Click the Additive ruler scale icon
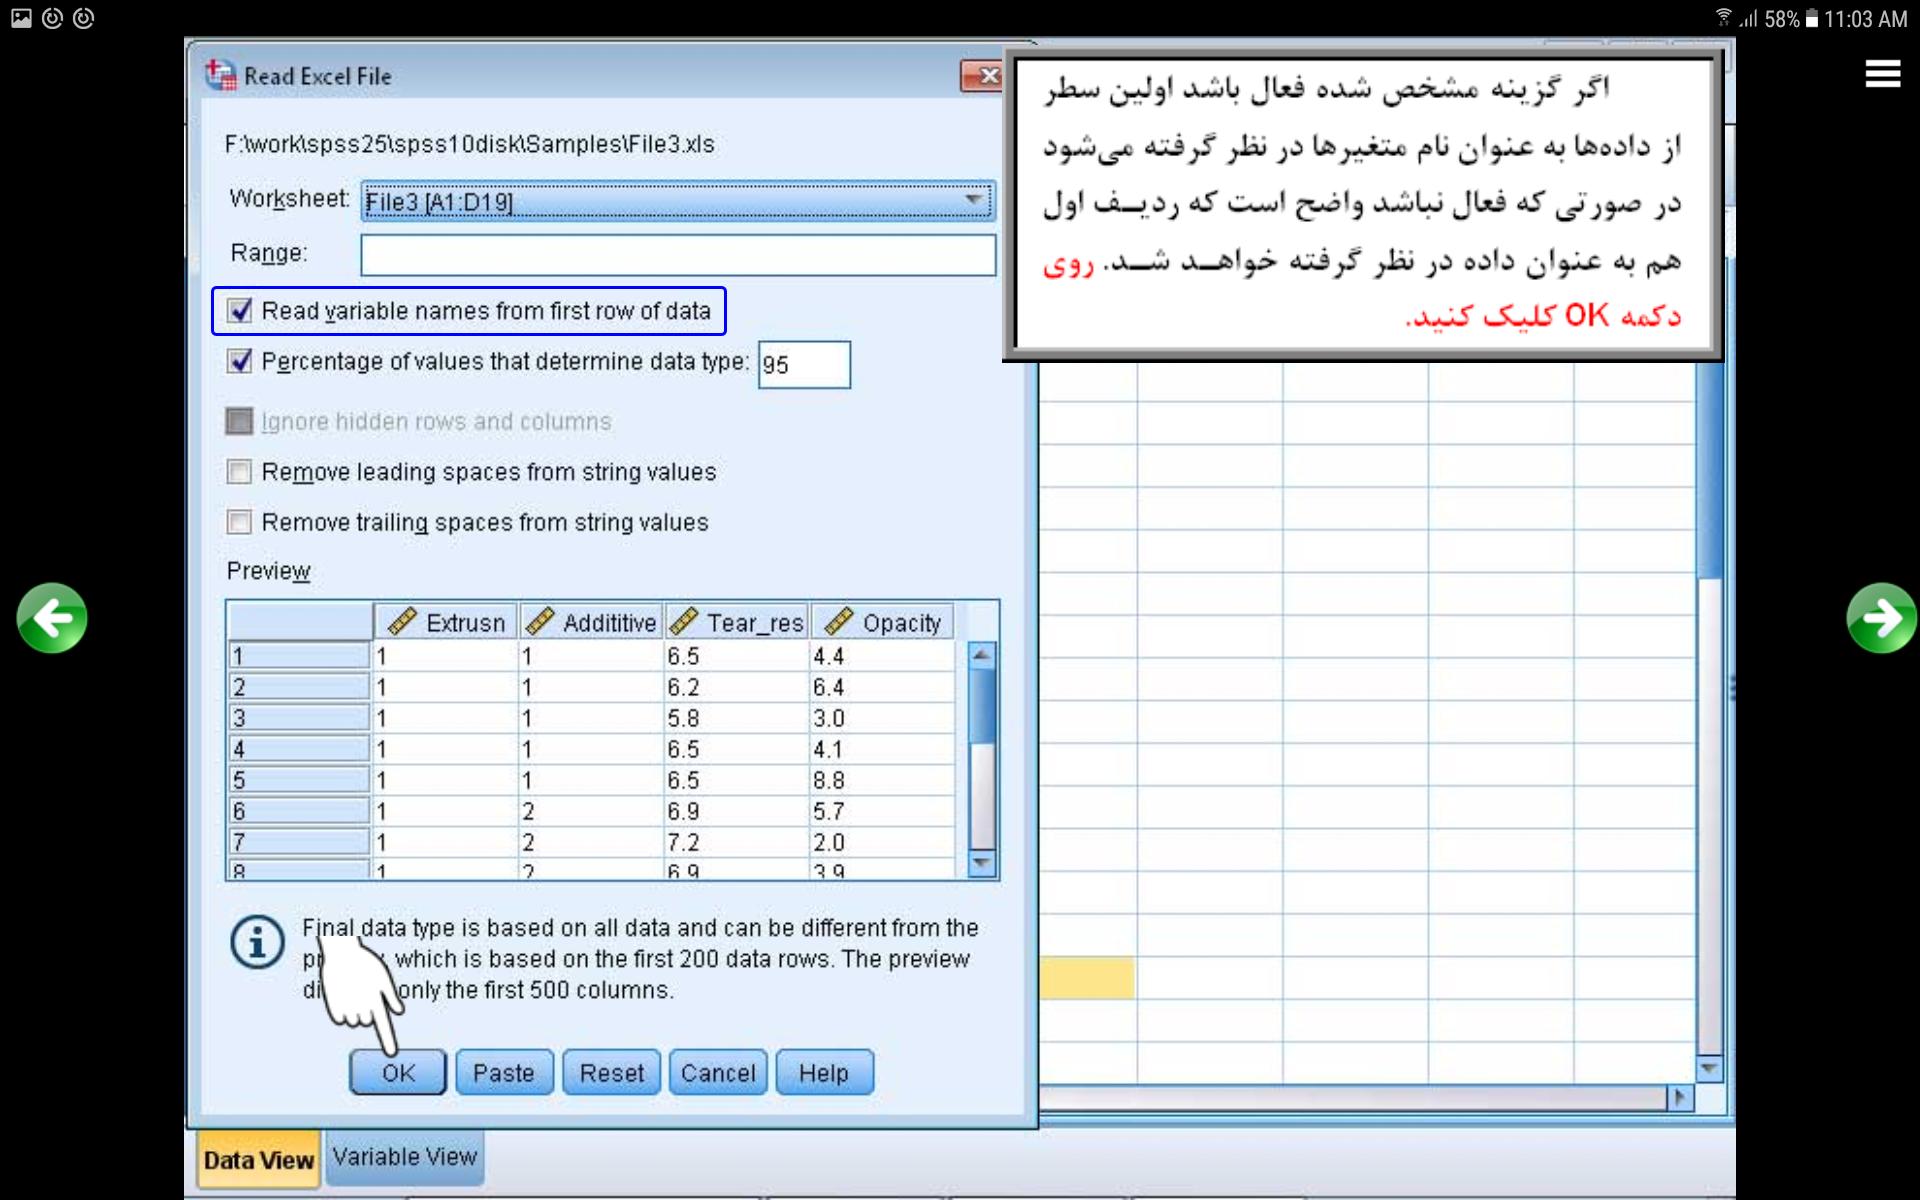This screenshot has height=1200, width=1920. click(x=539, y=622)
